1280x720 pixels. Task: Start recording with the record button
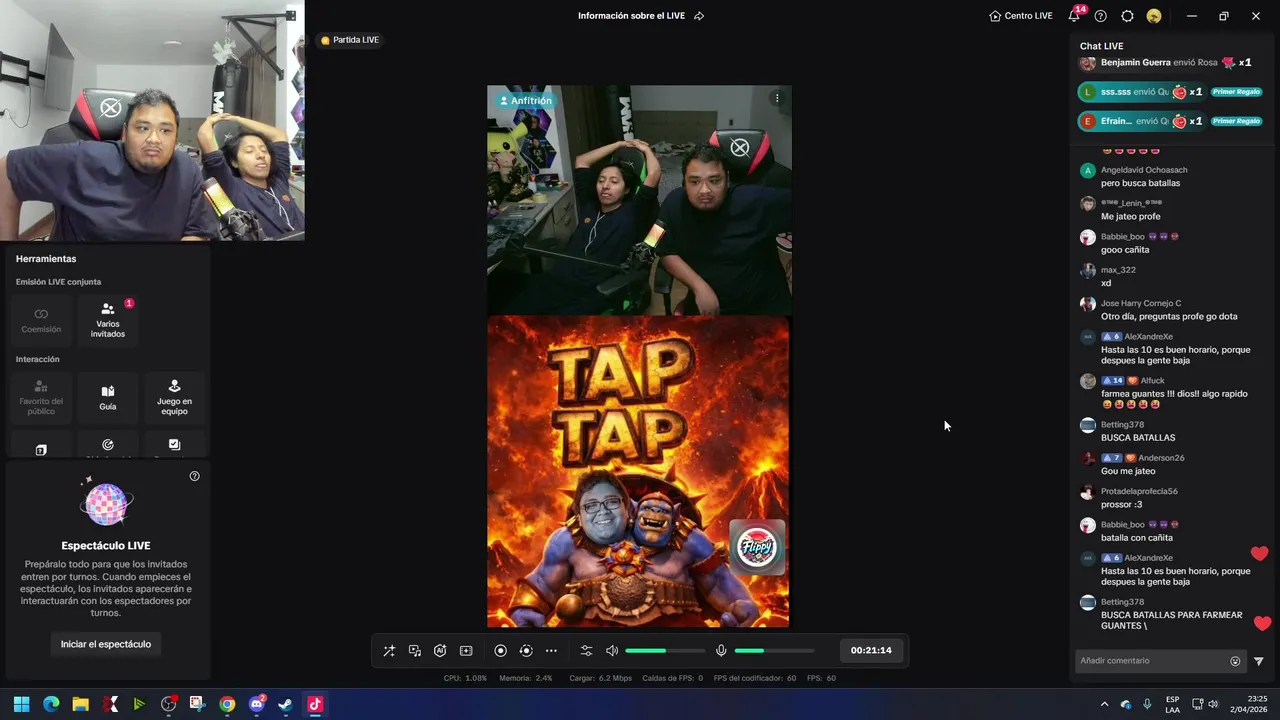501,651
